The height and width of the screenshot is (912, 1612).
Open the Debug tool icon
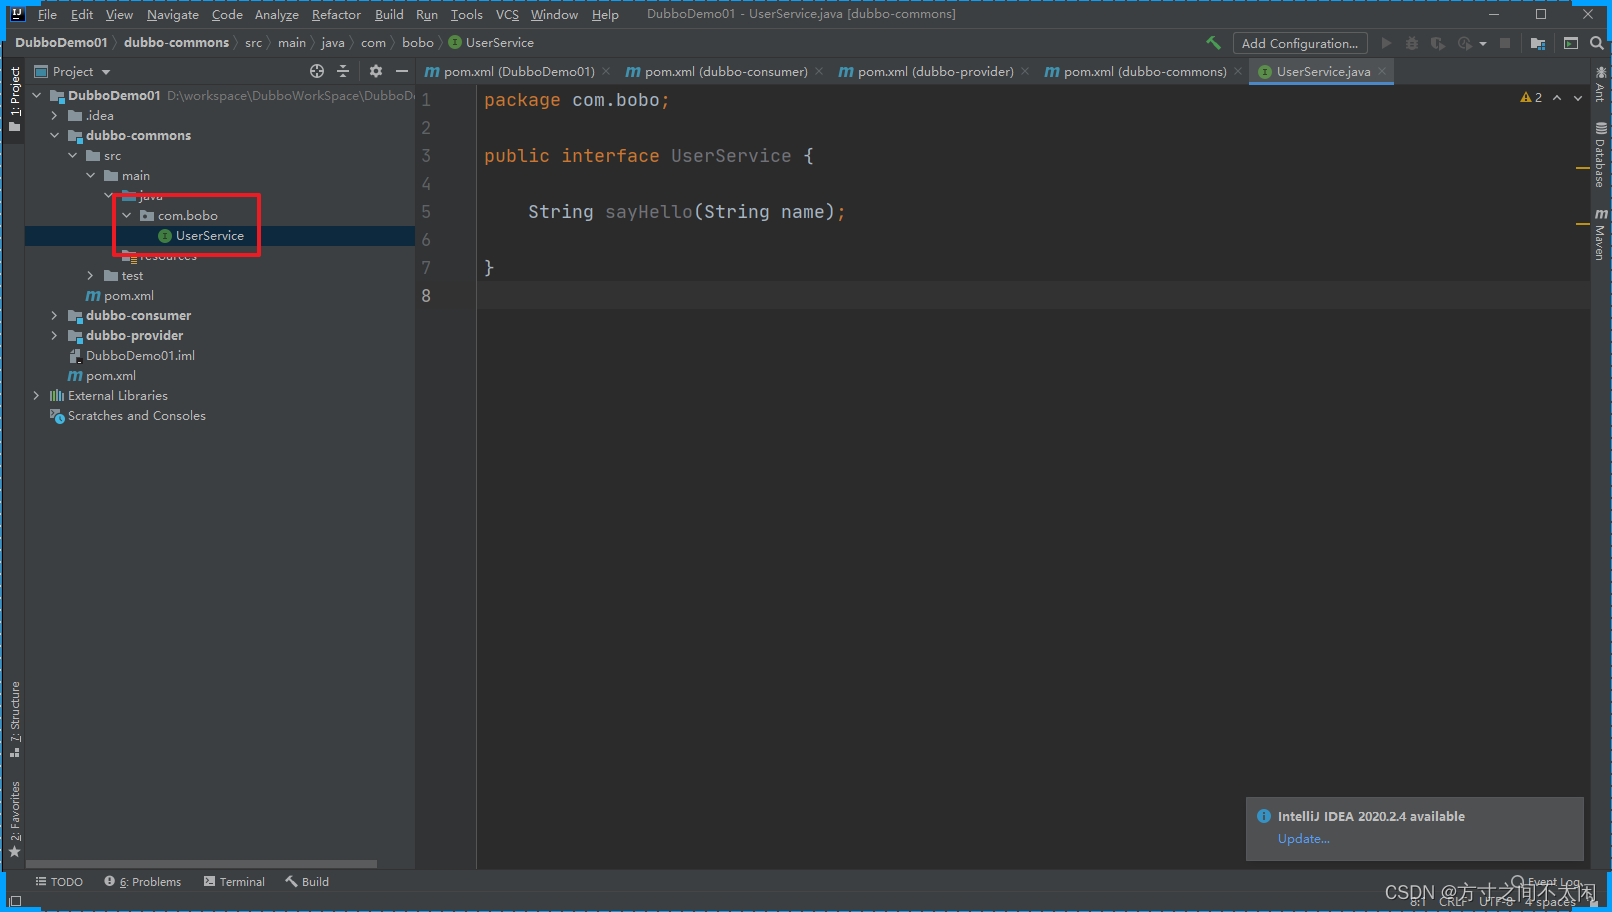[x=1411, y=43]
